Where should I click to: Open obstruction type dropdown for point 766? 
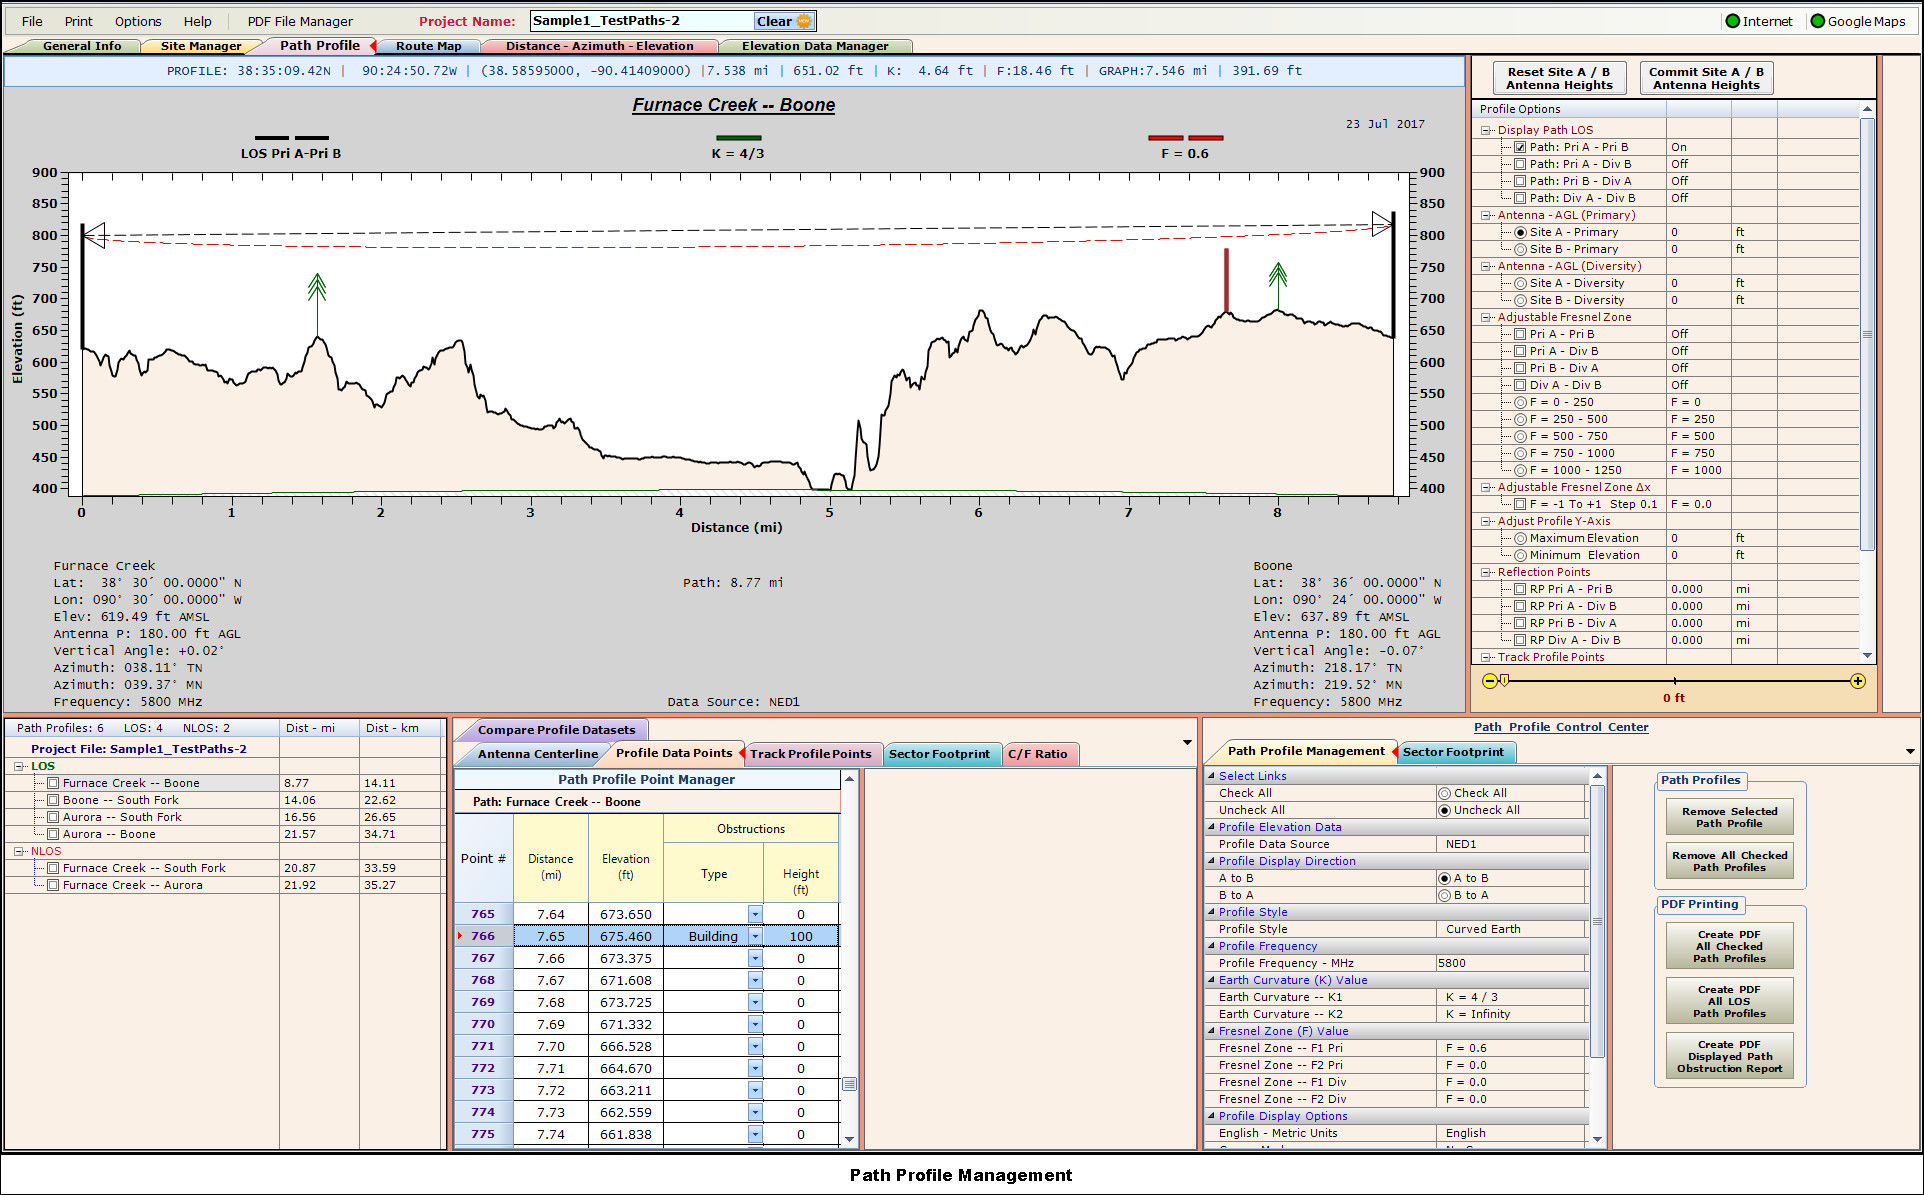(x=755, y=936)
